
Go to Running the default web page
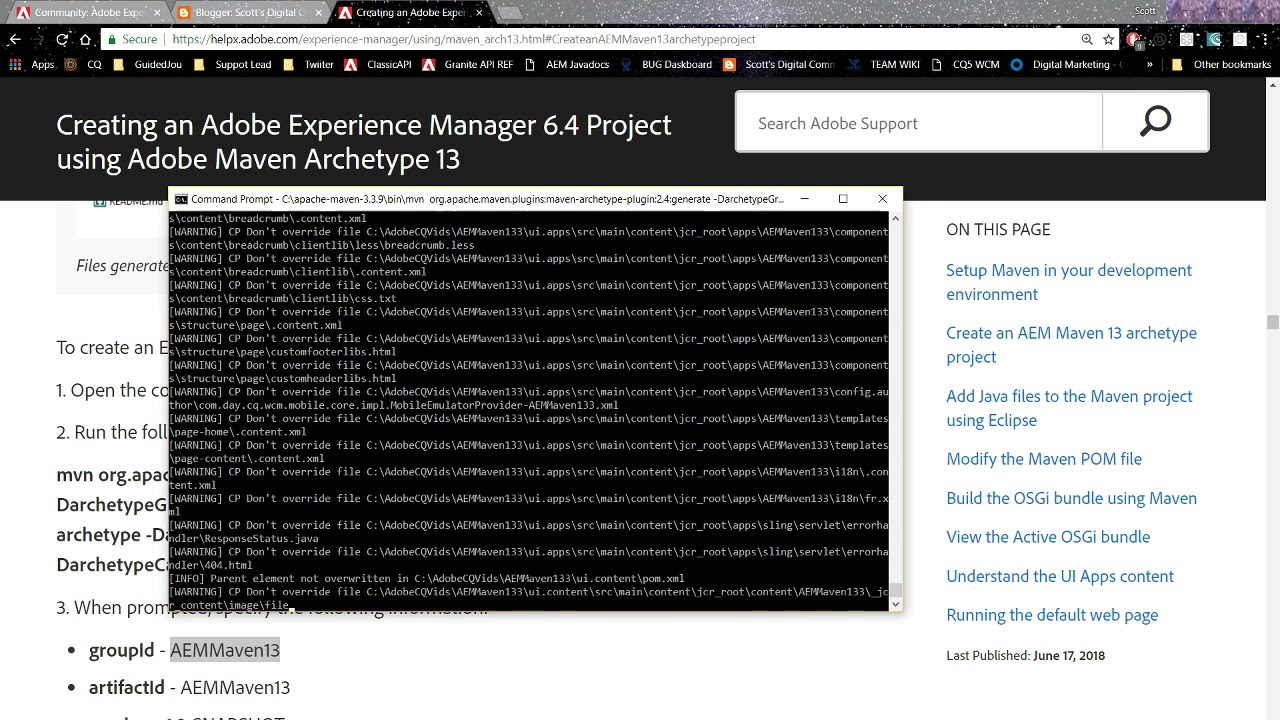[1052, 615]
